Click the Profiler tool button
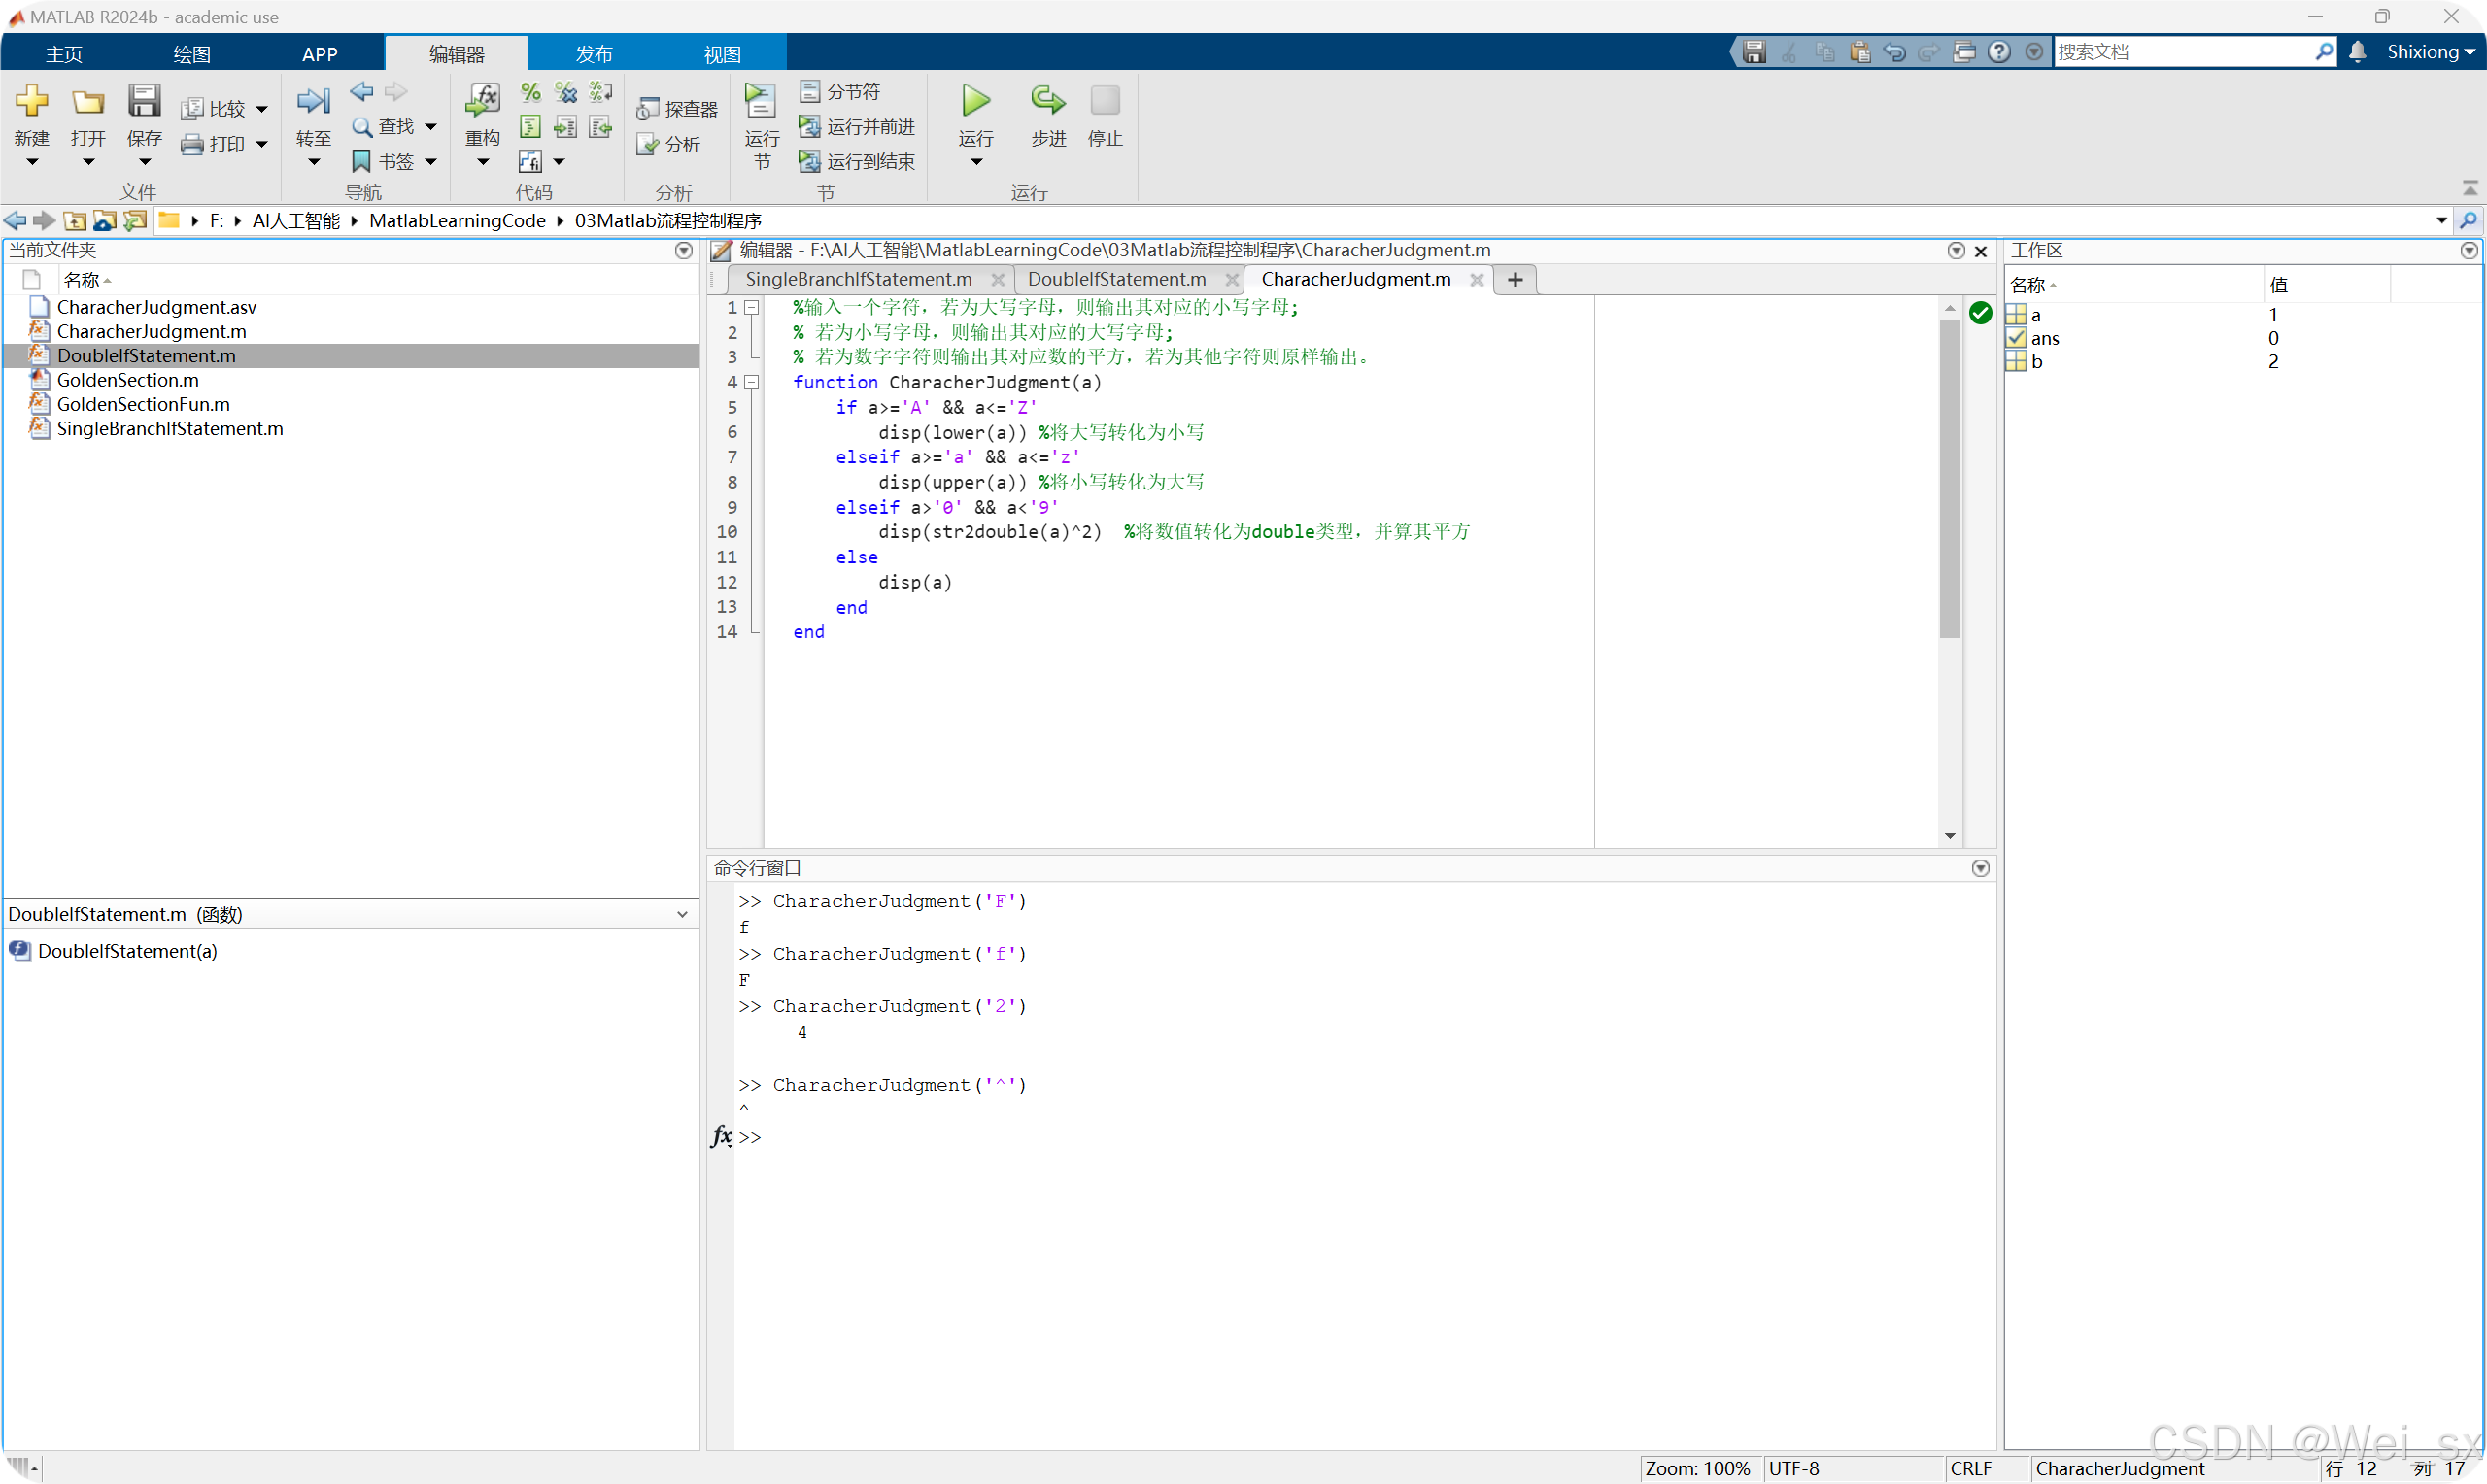2487x1484 pixels. [x=678, y=109]
